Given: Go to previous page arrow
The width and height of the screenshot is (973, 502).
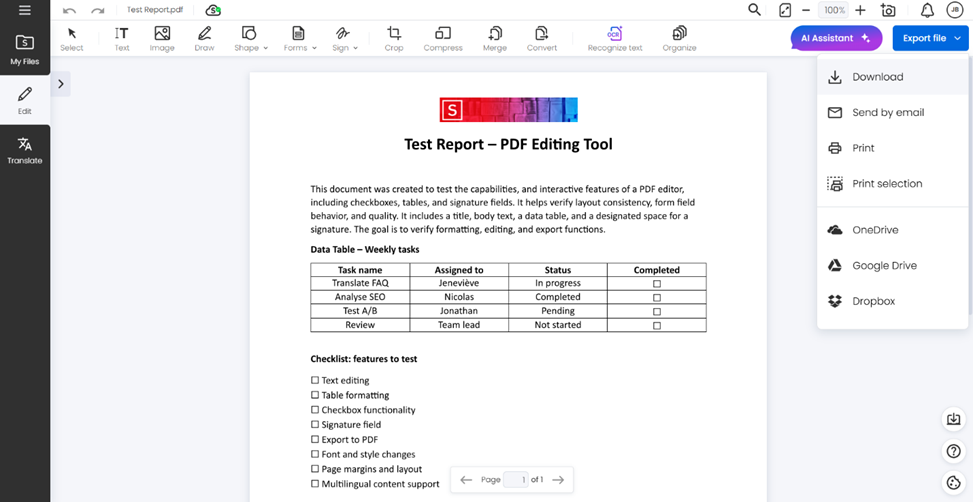Looking at the screenshot, I should pyautogui.click(x=466, y=480).
